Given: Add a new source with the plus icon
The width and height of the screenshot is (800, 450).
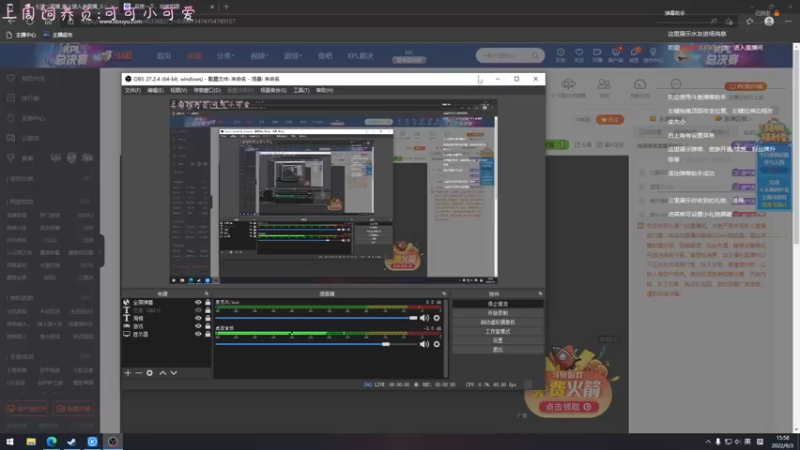Looking at the screenshot, I should coord(128,373).
